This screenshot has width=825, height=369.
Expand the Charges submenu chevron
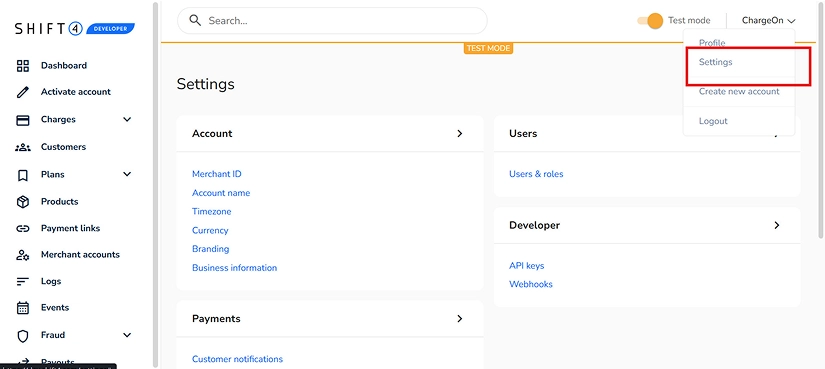127,119
